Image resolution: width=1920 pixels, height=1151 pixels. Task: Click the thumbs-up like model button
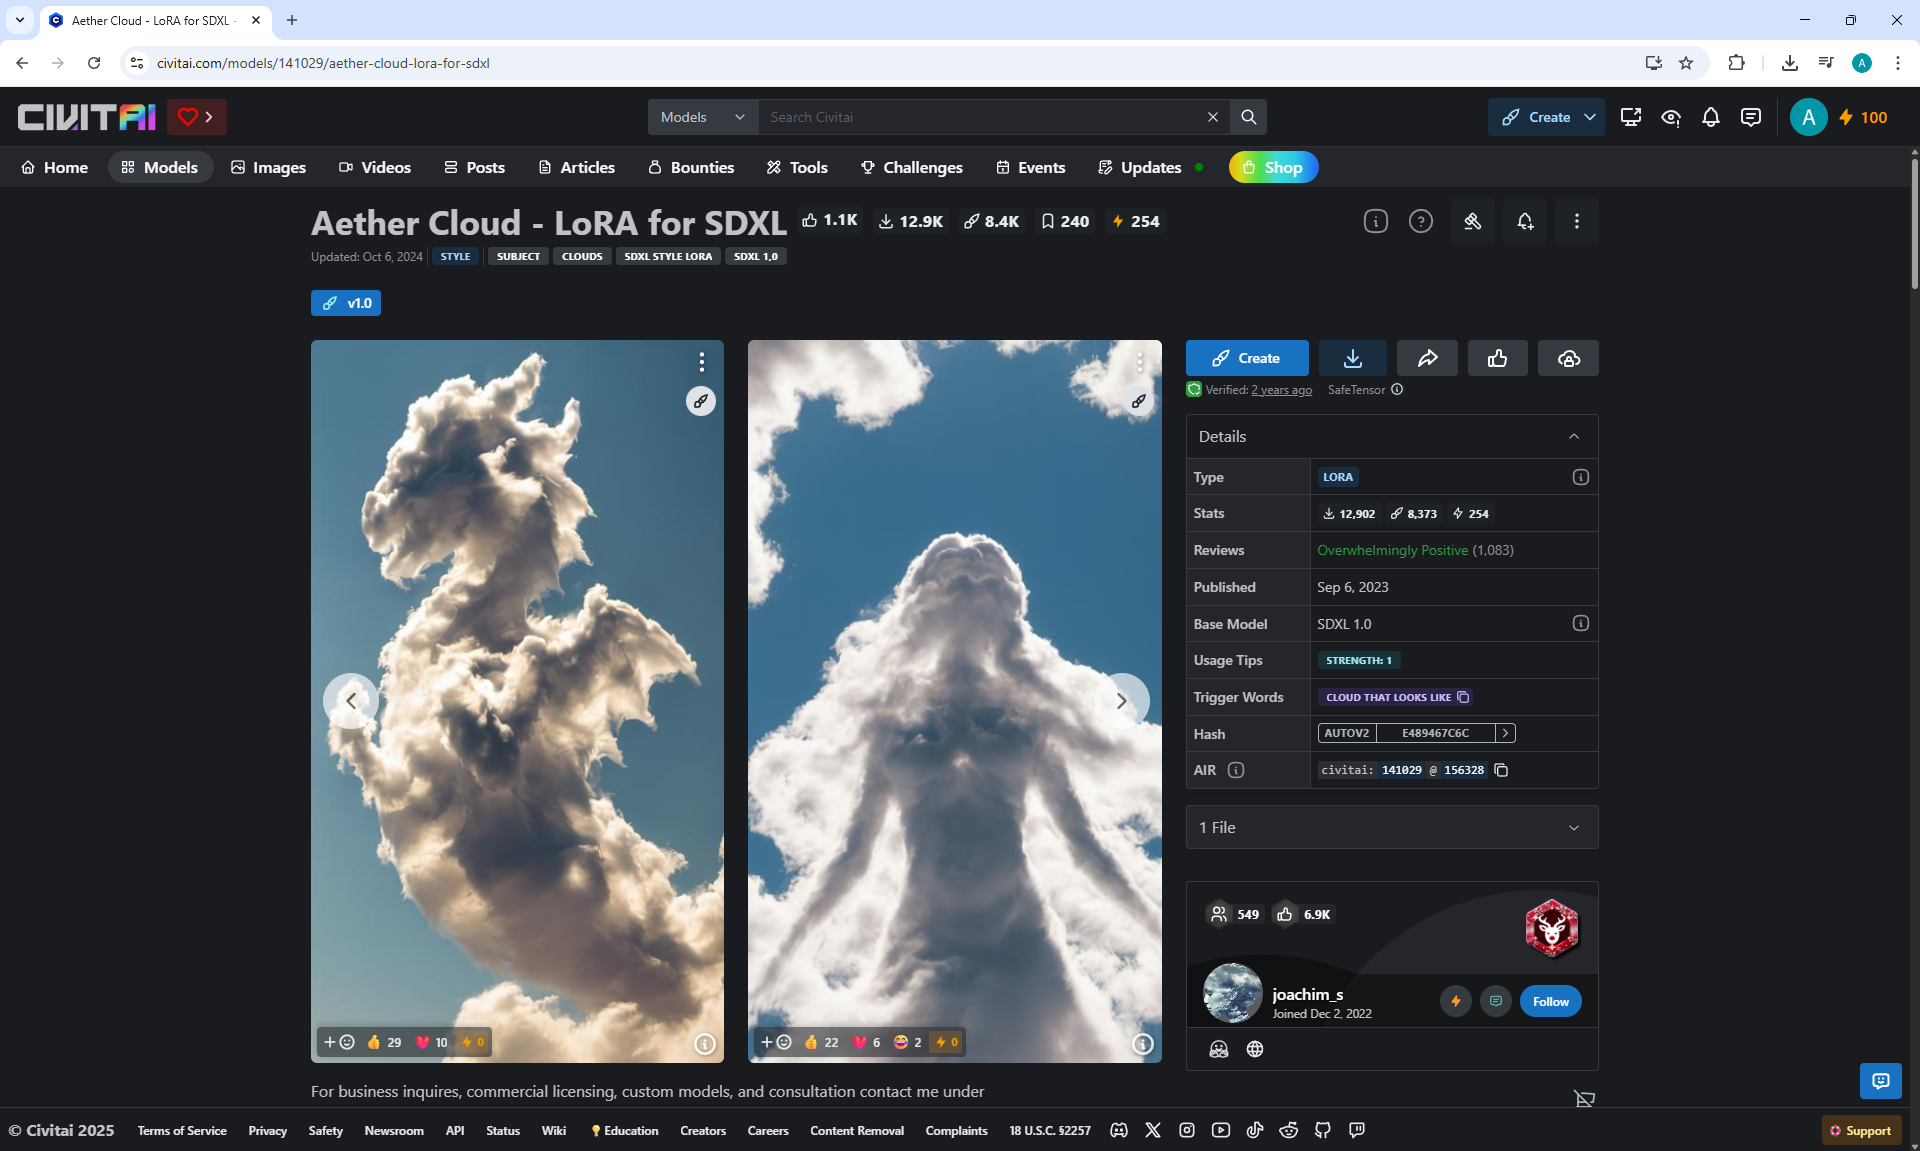point(1497,358)
